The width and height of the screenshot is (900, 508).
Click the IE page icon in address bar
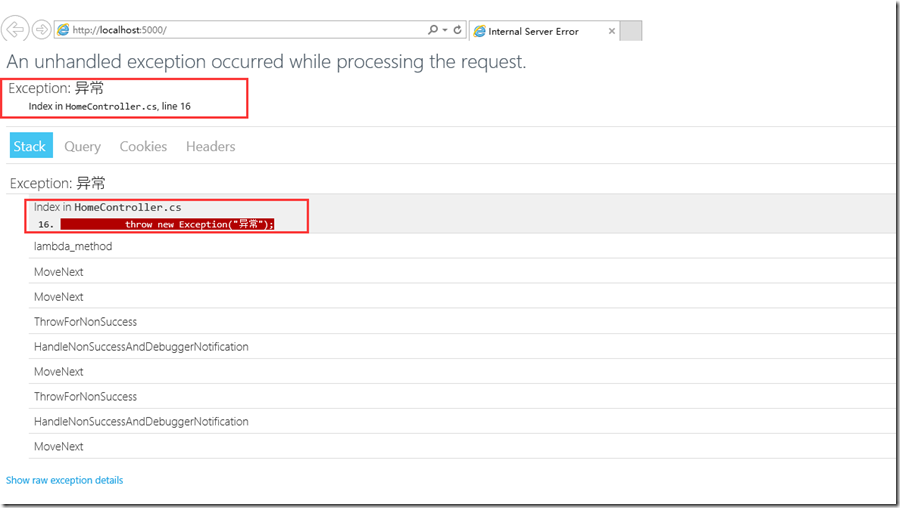pyautogui.click(x=63, y=30)
